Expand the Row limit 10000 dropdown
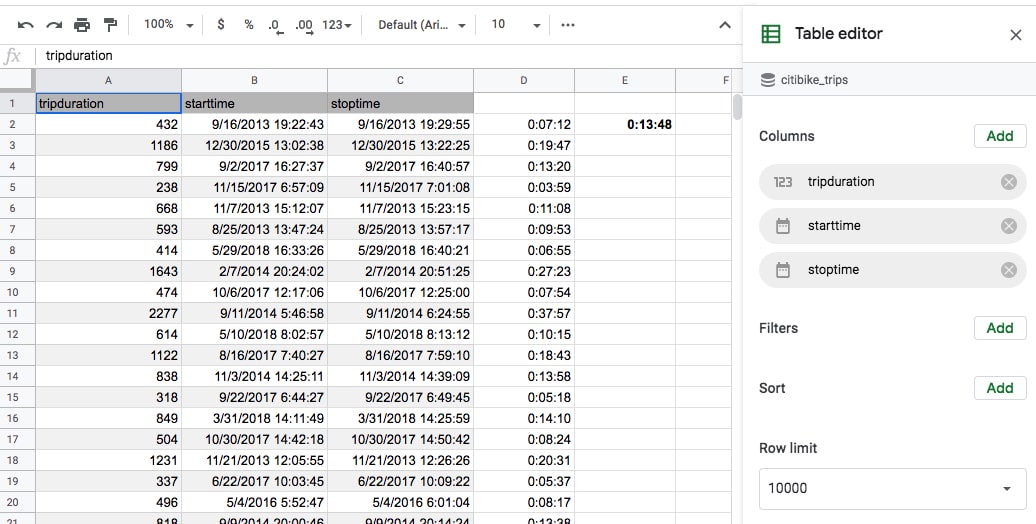 click(892, 488)
